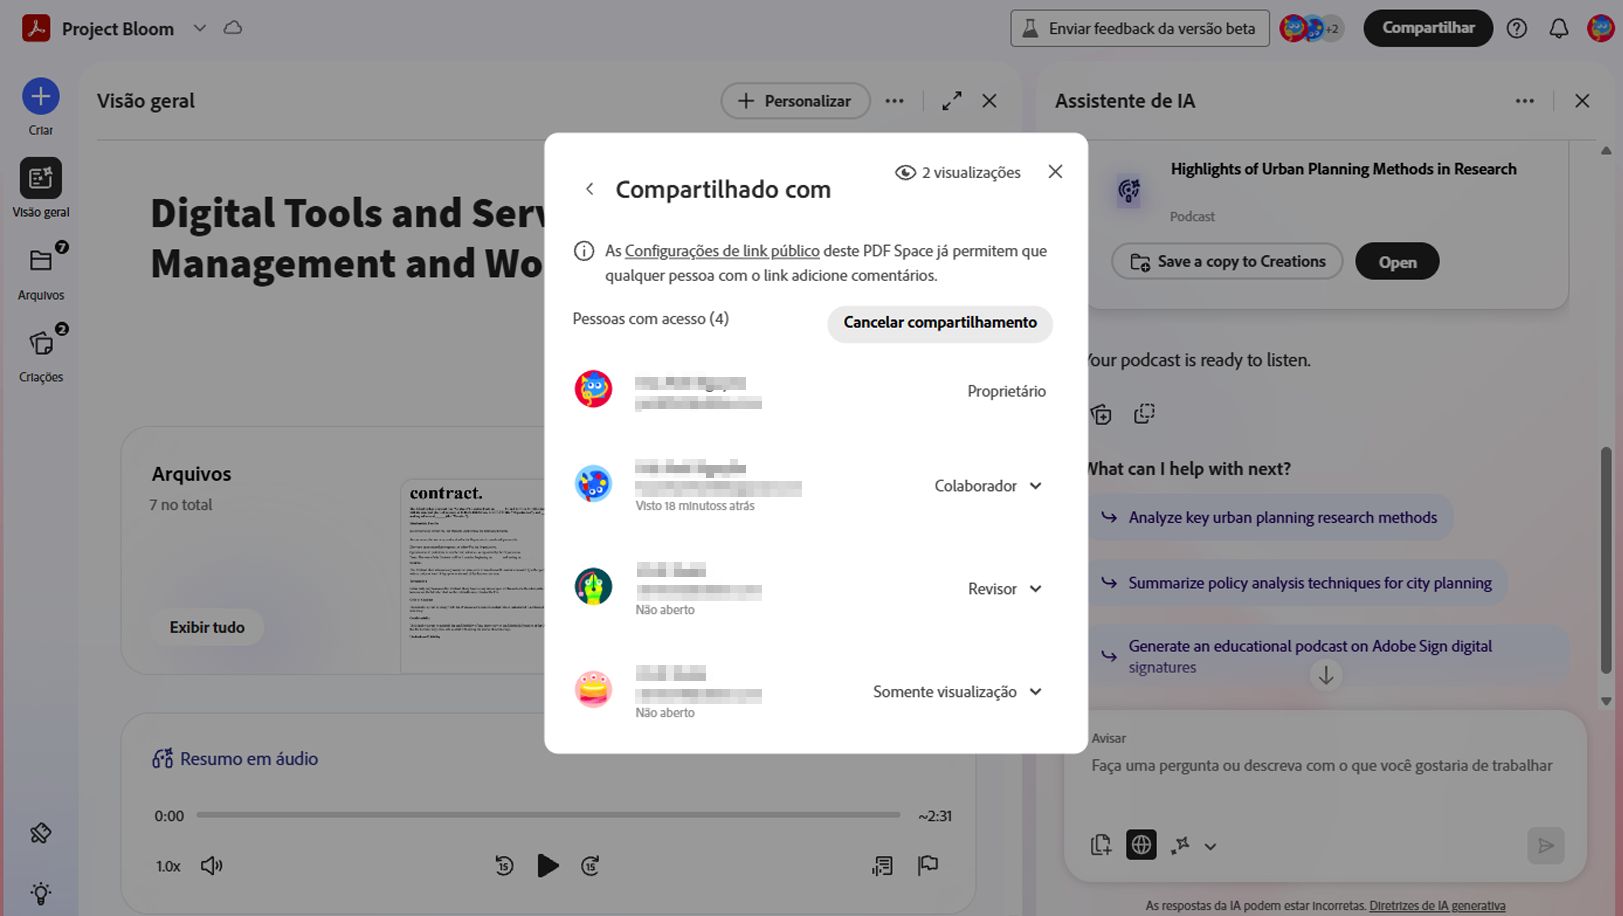The height and width of the screenshot is (916, 1623).
Task: Open Criações in the left sidebar
Action: pyautogui.click(x=41, y=354)
